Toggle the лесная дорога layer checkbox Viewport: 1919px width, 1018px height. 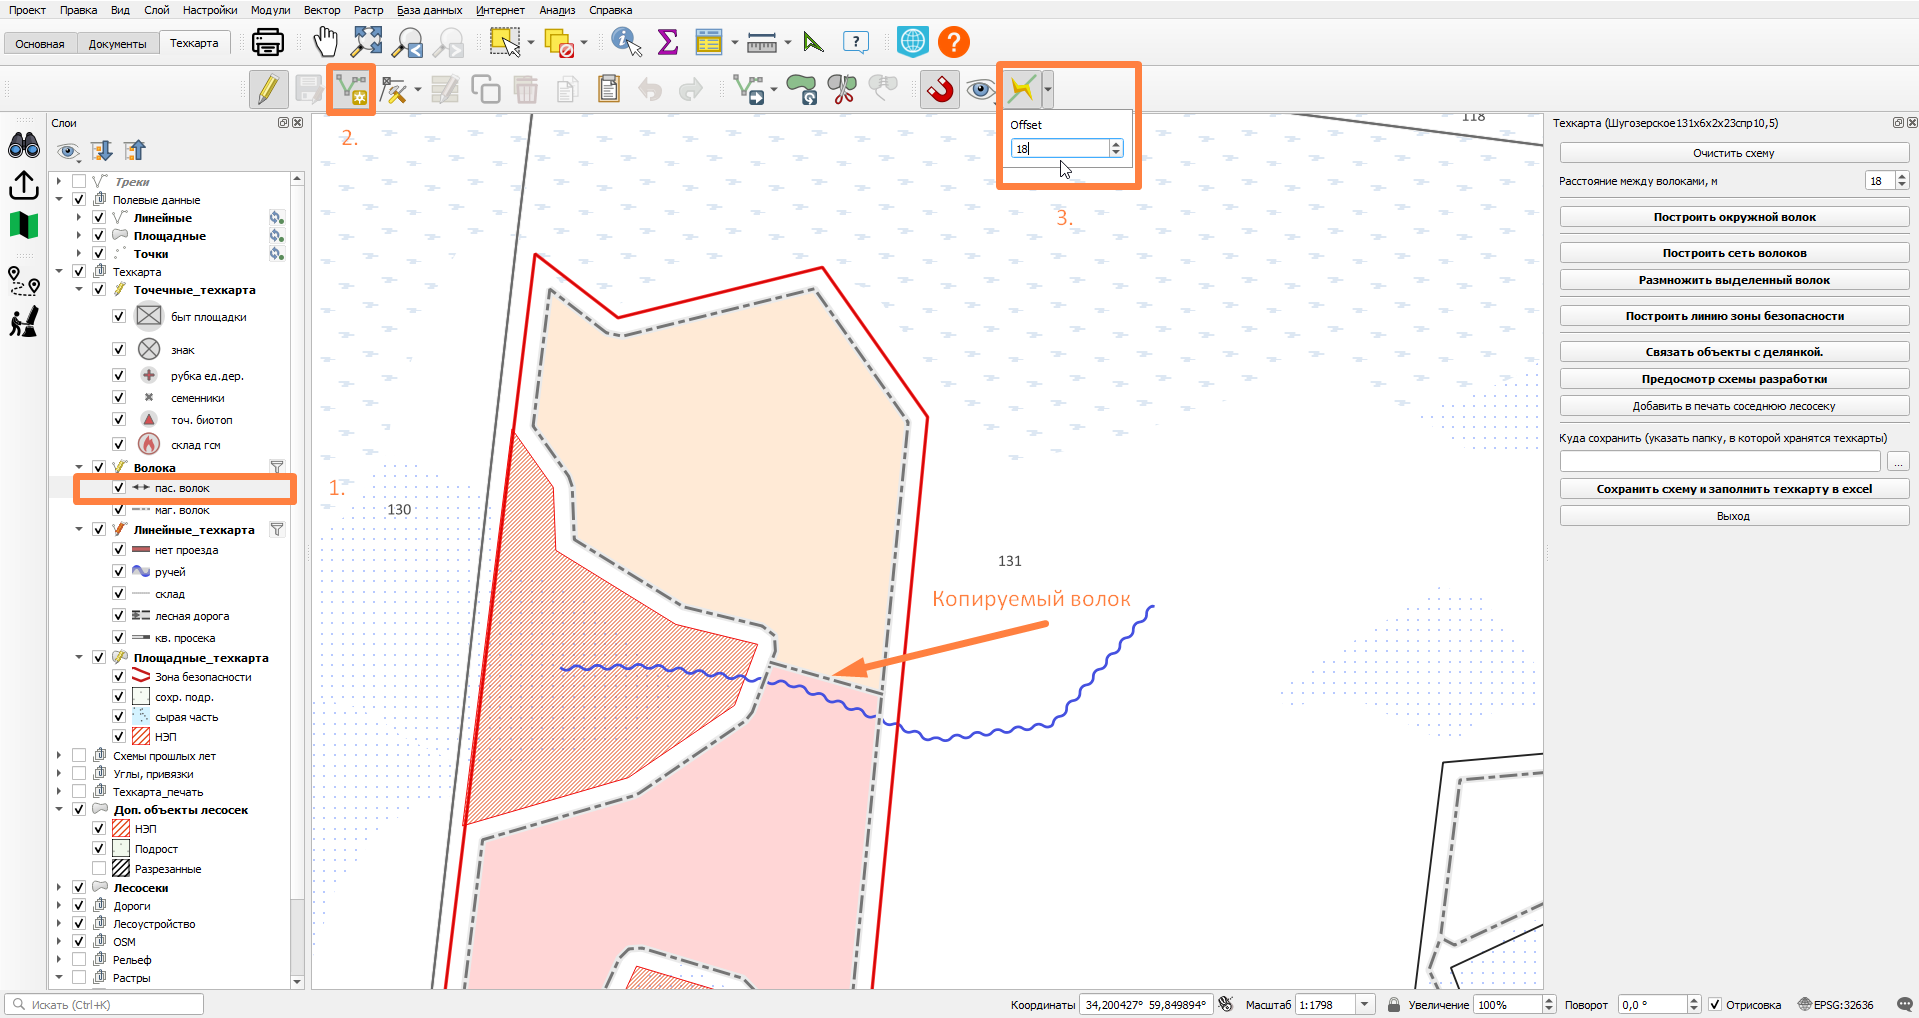[119, 616]
